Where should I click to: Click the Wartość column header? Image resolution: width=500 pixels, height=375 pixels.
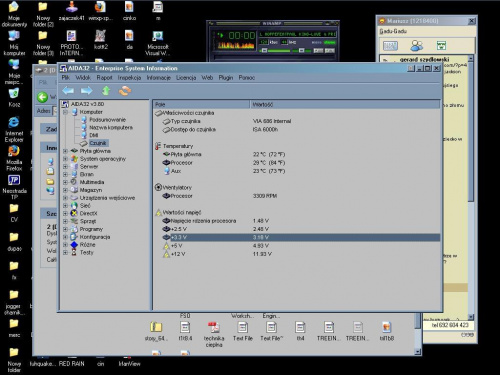click(x=345, y=104)
